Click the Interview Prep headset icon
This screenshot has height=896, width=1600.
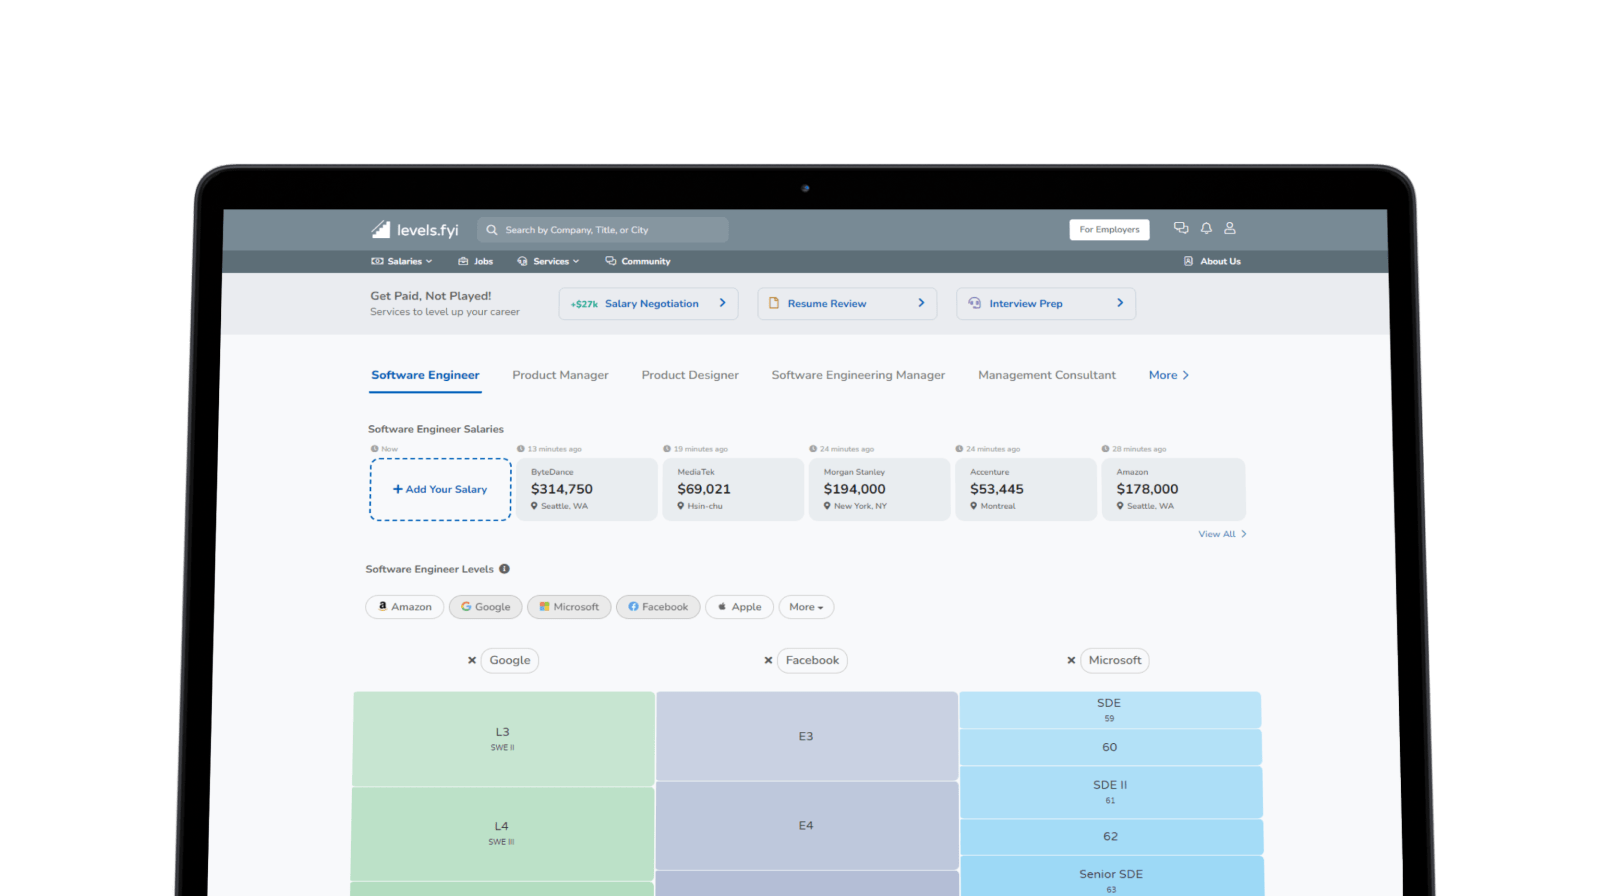pos(974,303)
